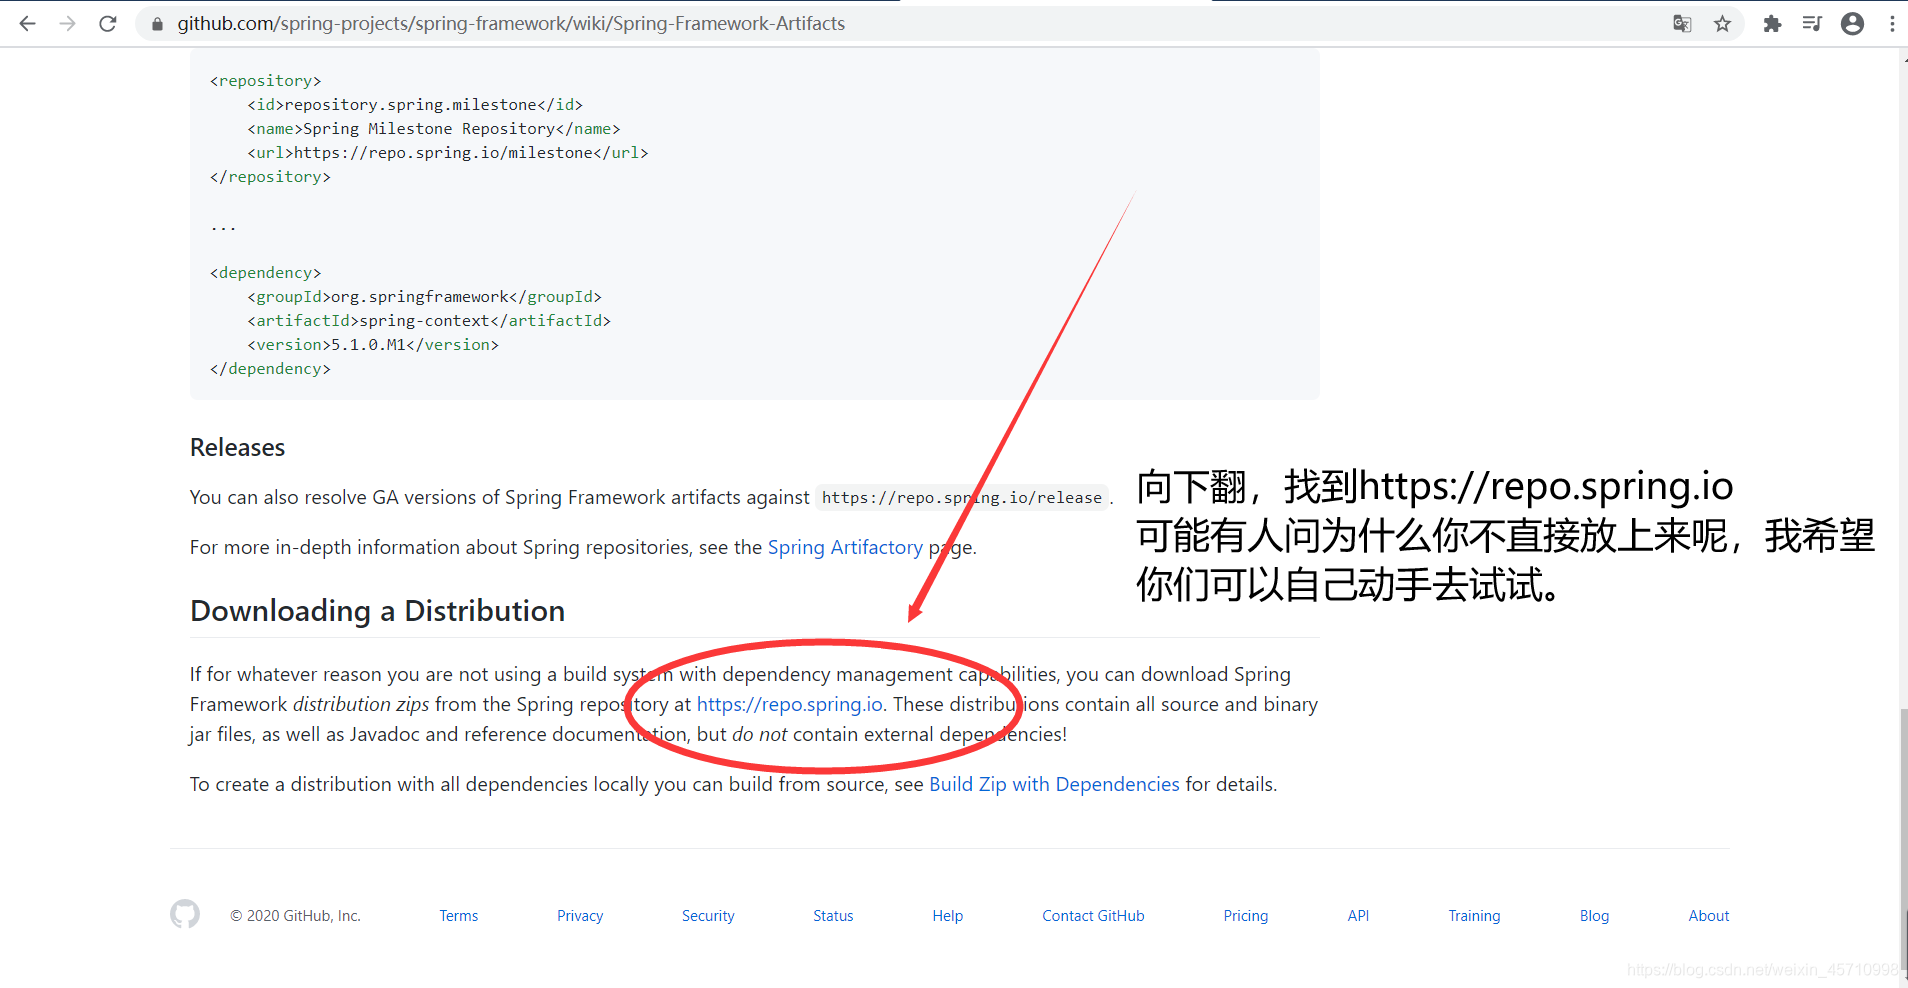
Task: Open the Privacy footer link
Action: point(580,915)
